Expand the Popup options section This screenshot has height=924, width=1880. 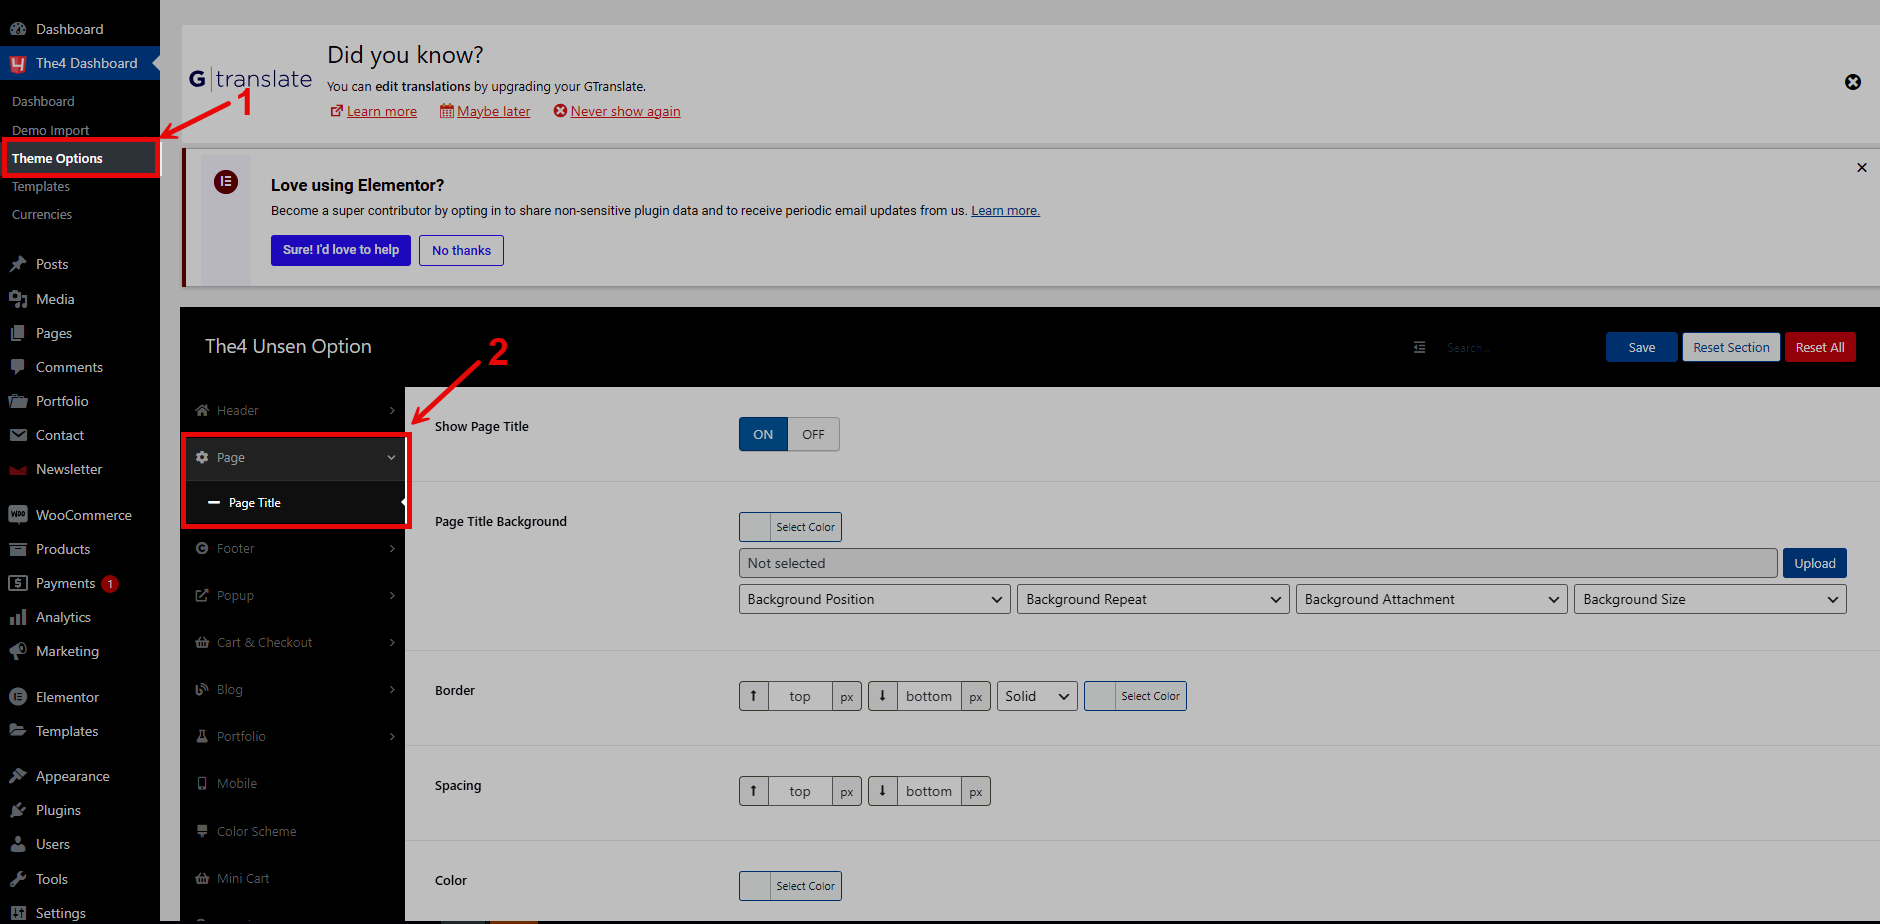pyautogui.click(x=293, y=595)
